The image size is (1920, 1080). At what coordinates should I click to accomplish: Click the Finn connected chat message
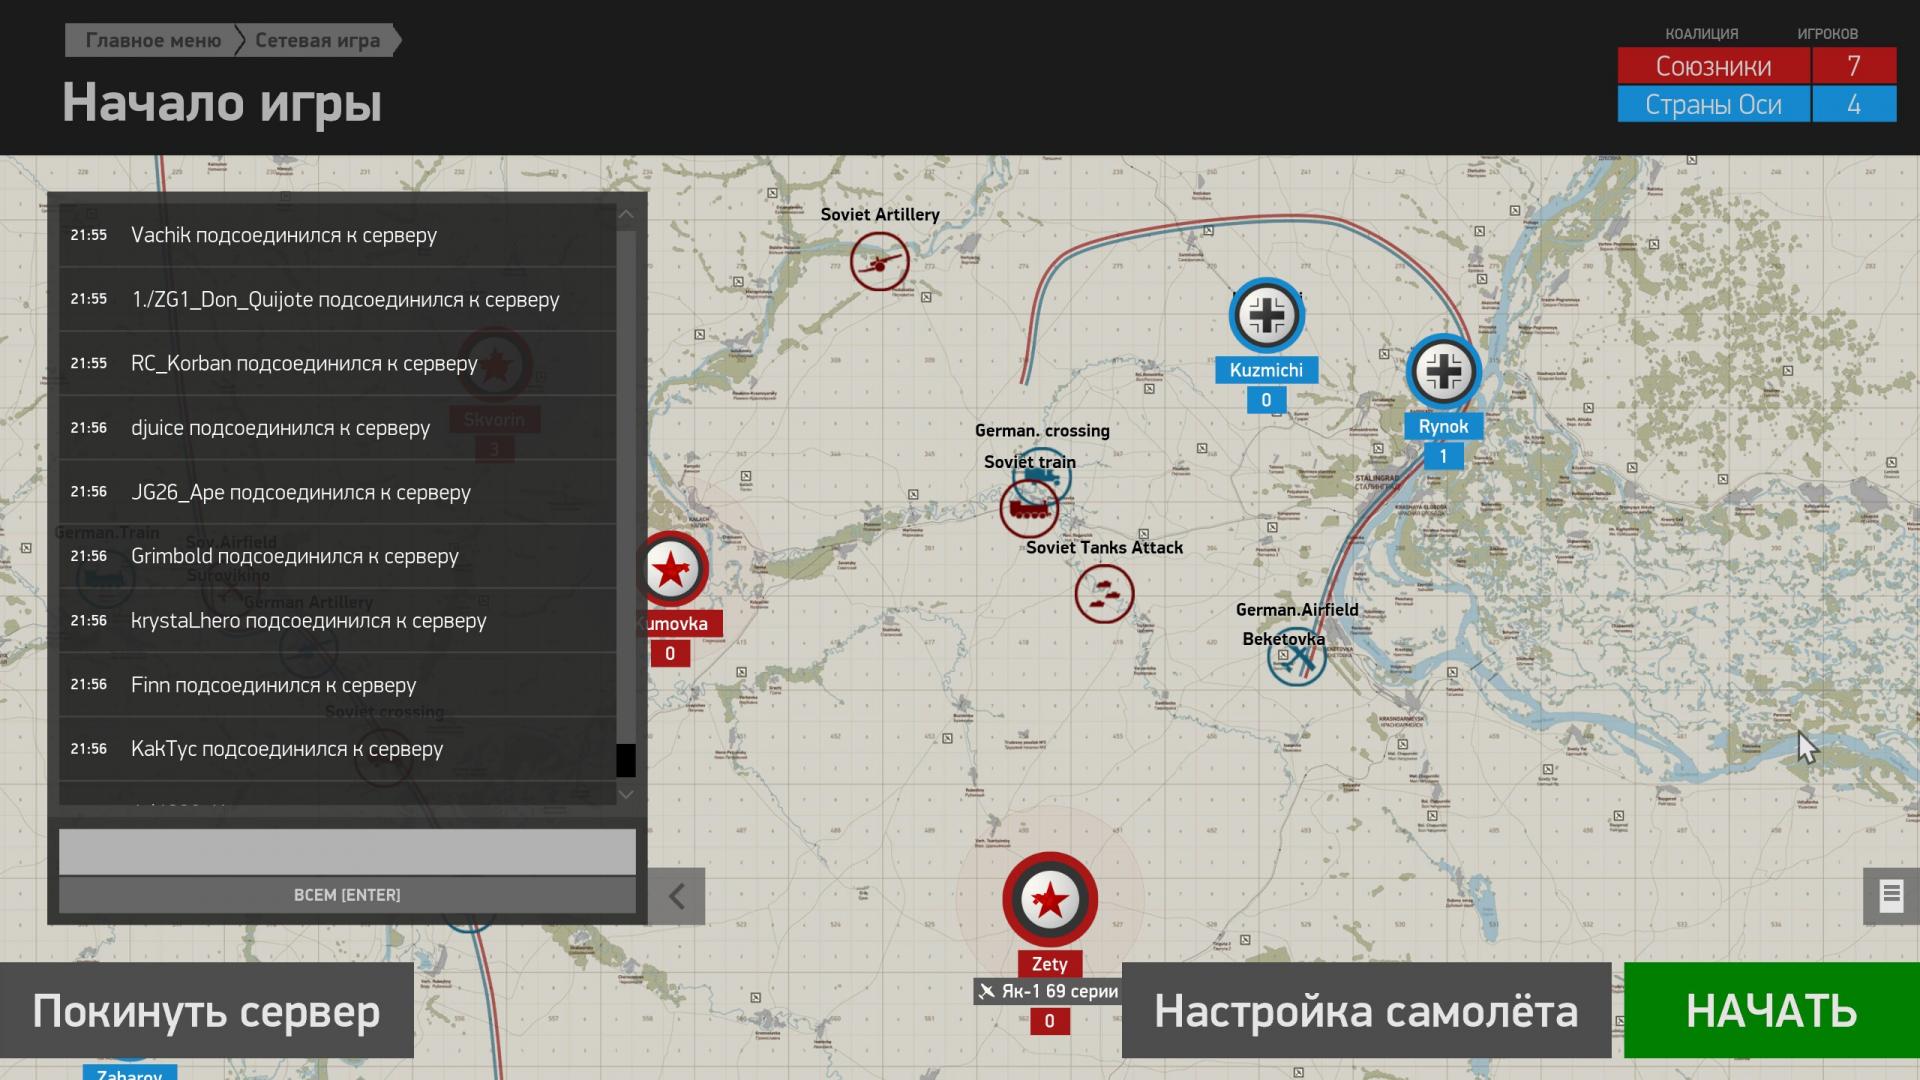(337, 685)
